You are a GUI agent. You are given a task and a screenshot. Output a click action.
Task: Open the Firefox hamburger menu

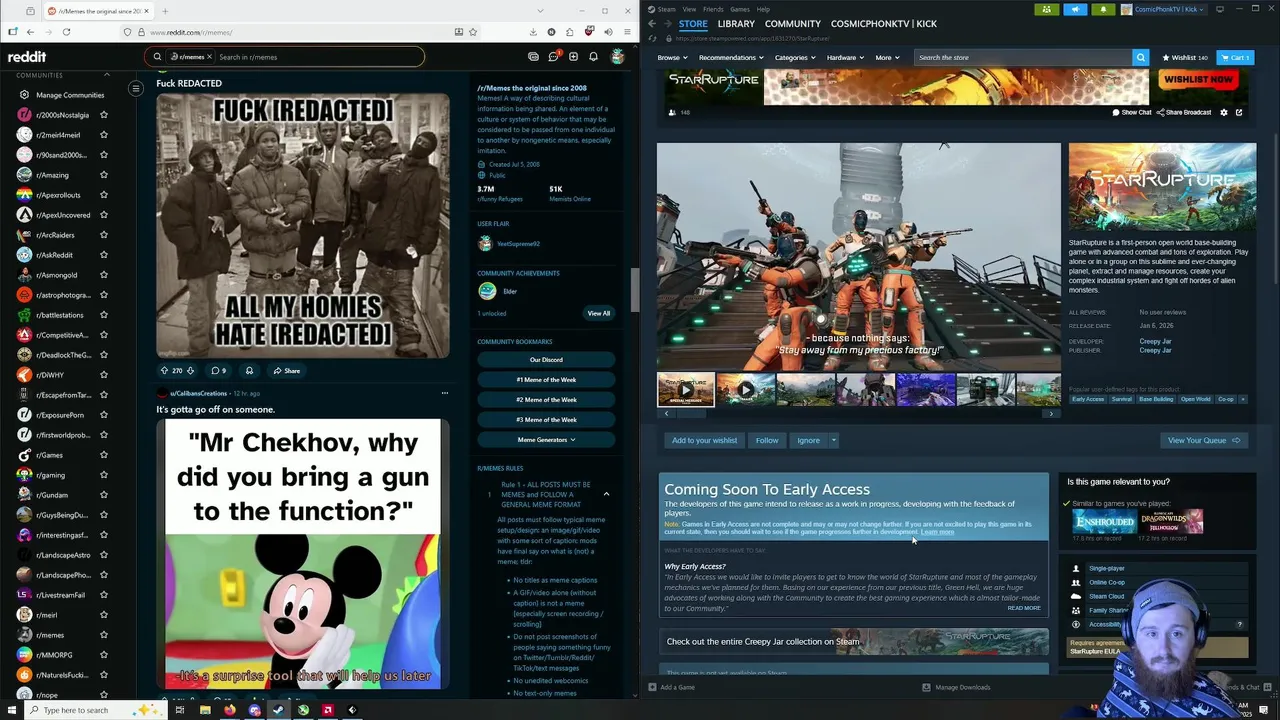click(x=626, y=32)
